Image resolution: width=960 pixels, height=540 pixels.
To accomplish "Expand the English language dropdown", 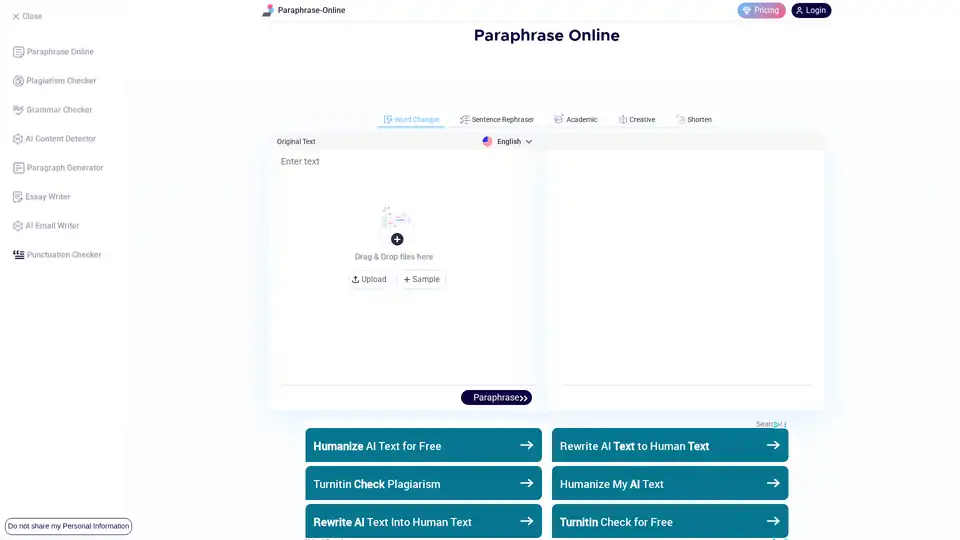I will [508, 142].
